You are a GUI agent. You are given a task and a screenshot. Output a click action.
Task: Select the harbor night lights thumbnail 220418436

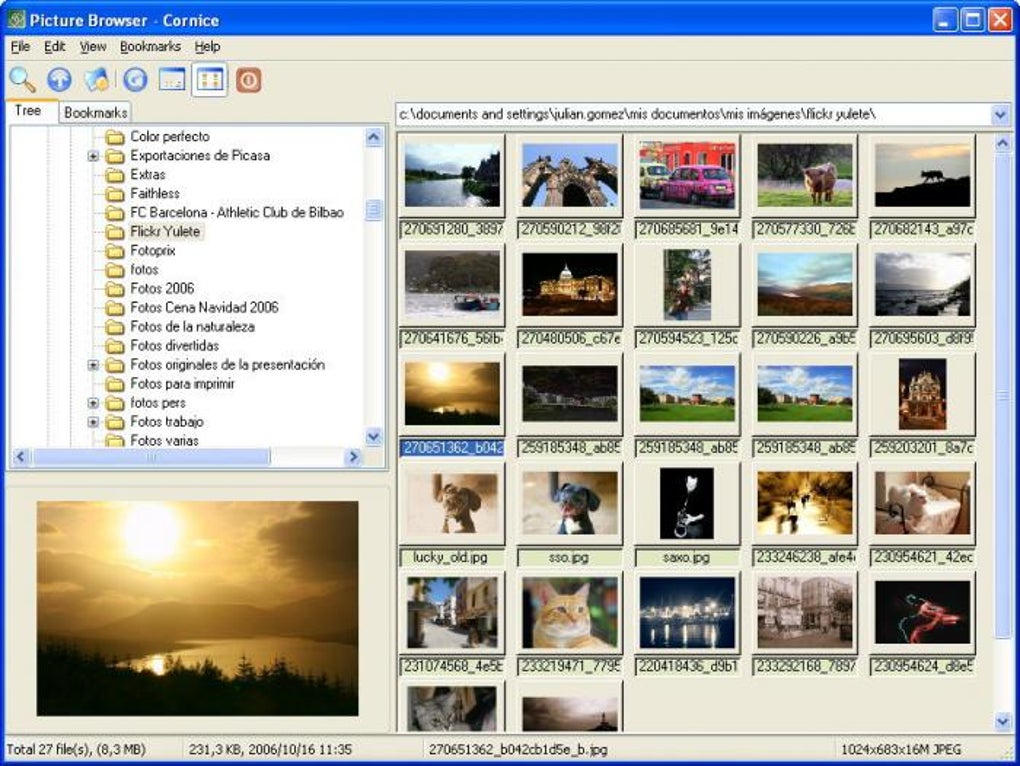coord(687,613)
